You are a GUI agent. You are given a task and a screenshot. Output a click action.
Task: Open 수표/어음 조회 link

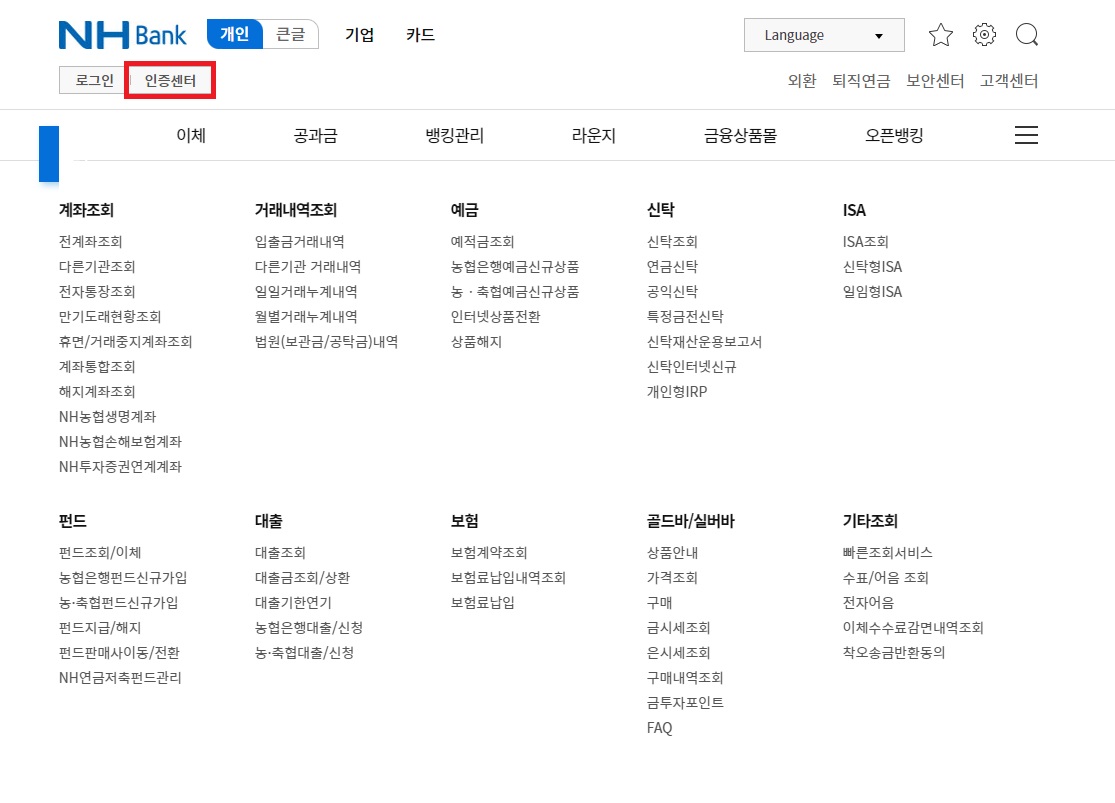coord(886,578)
